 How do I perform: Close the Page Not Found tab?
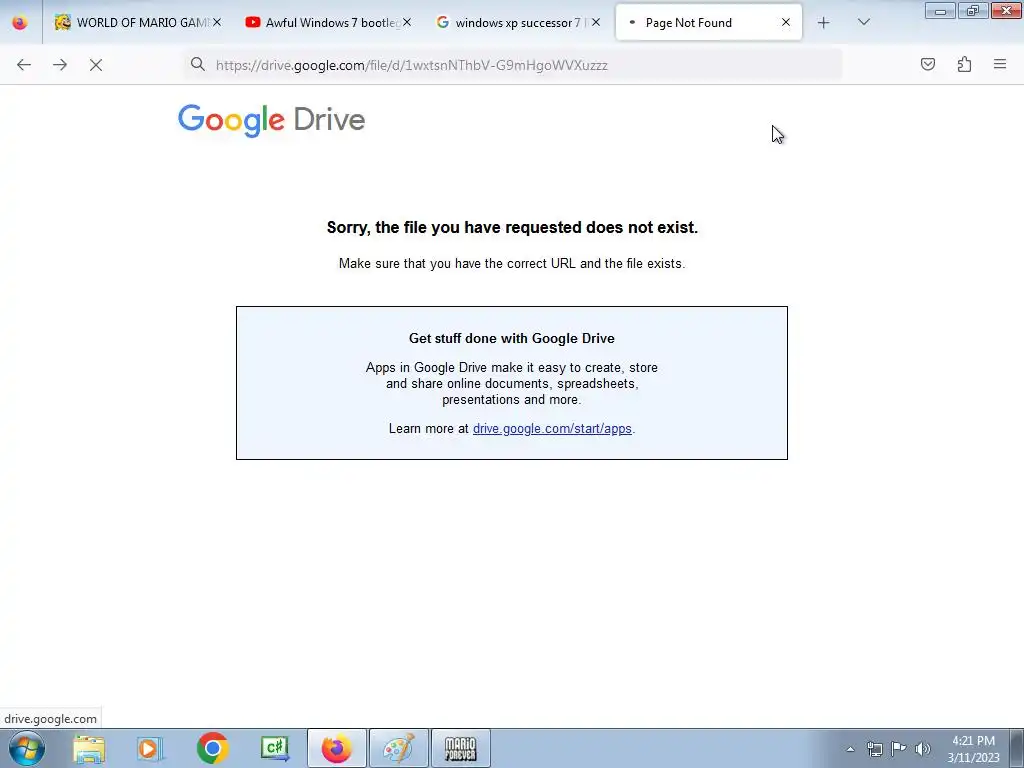(x=786, y=22)
